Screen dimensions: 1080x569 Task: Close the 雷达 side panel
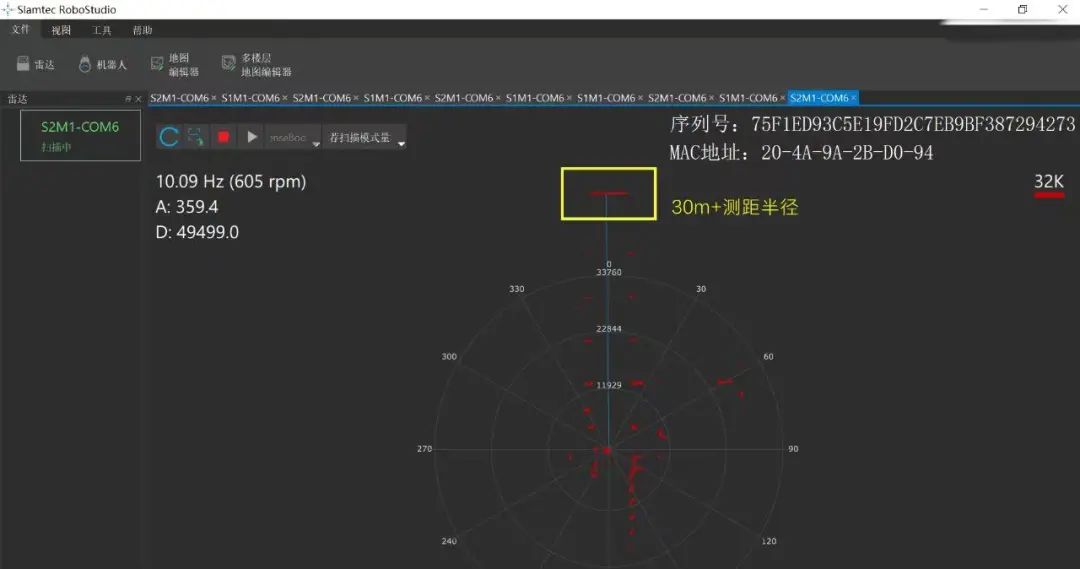click(x=138, y=99)
